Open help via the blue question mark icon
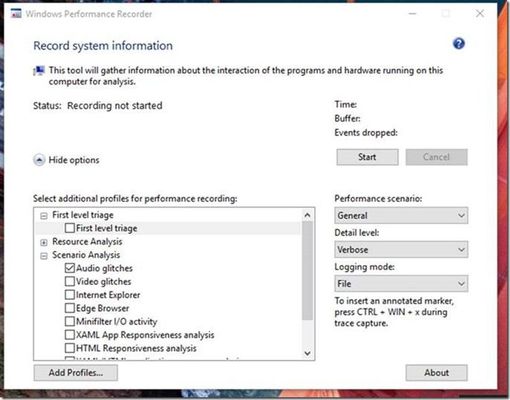 (459, 44)
